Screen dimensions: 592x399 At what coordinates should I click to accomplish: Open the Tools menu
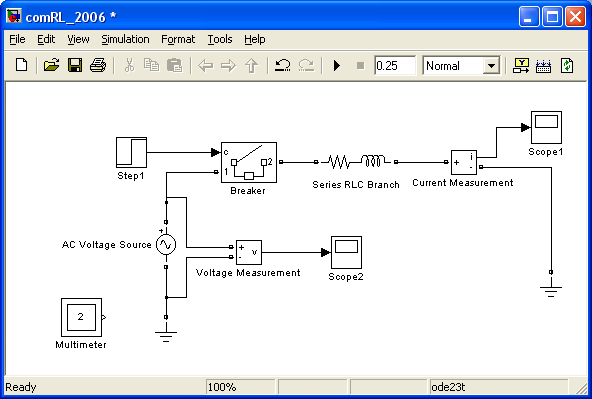pos(220,39)
